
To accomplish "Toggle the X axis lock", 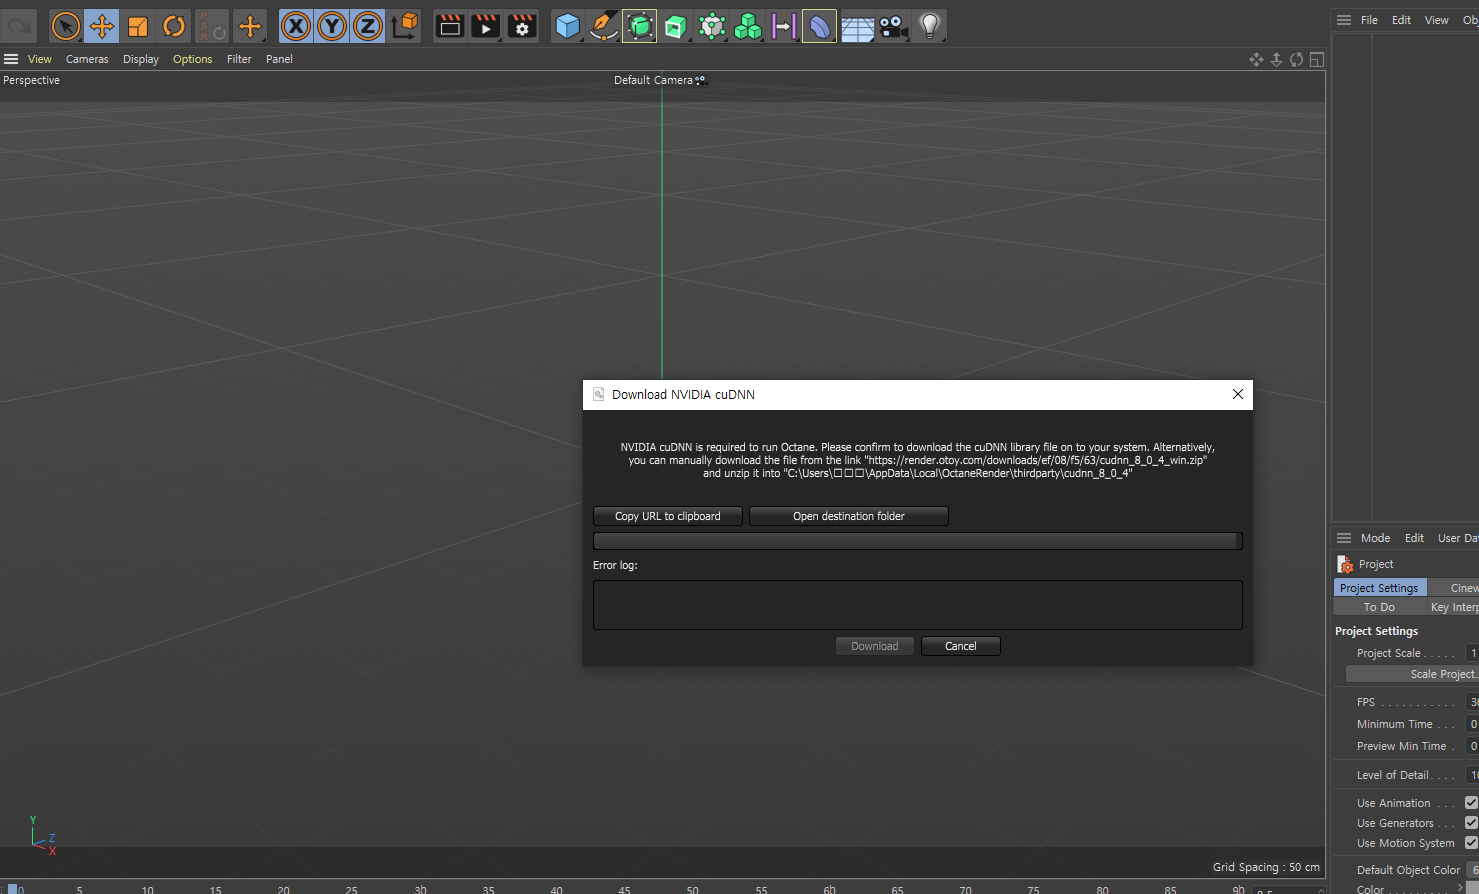I will point(296,26).
